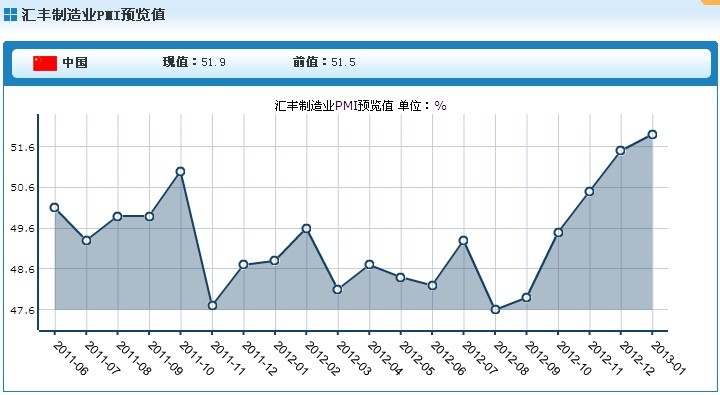This screenshot has height=395, width=720.
Task: Select the 2011-06 data point
Action: click(54, 208)
